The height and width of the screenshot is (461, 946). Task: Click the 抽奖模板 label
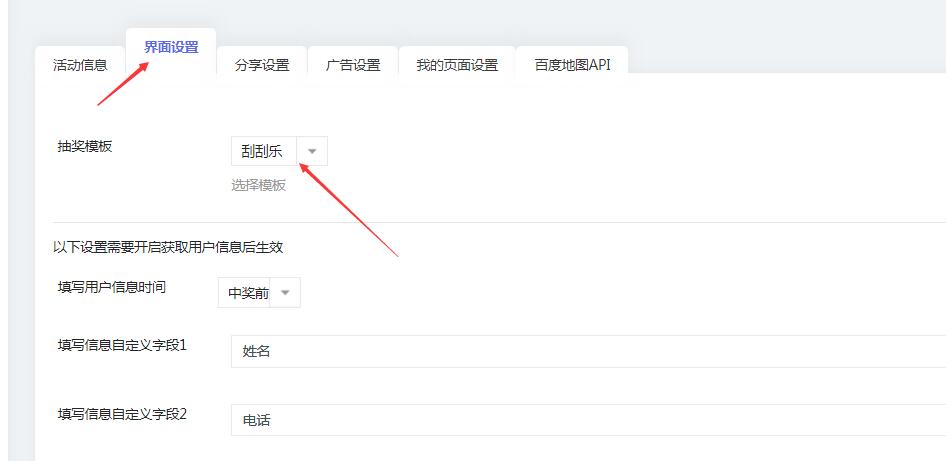point(85,146)
